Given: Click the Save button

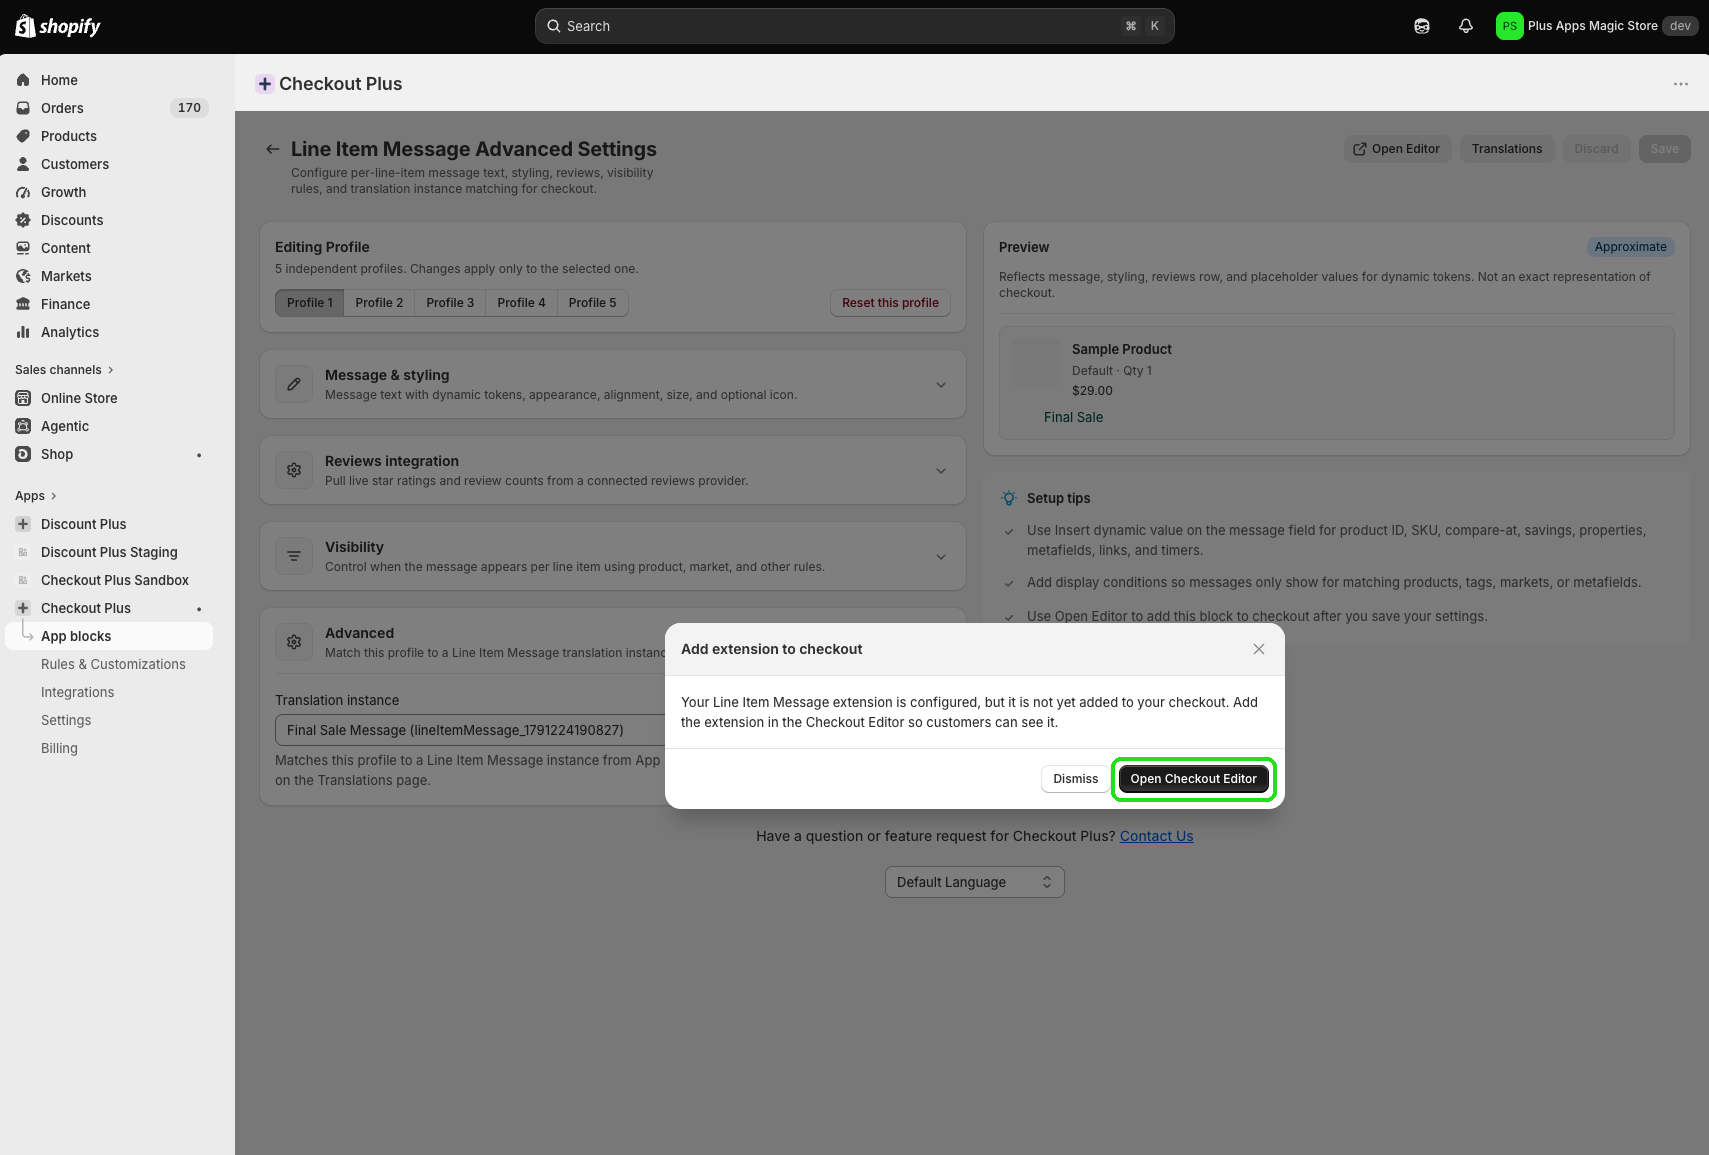Looking at the screenshot, I should point(1665,149).
